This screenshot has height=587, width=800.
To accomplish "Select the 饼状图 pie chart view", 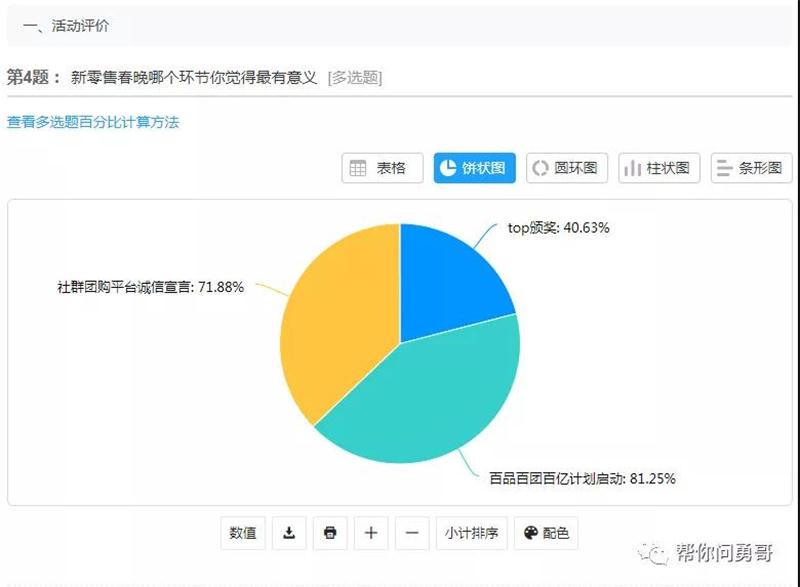I will (475, 168).
